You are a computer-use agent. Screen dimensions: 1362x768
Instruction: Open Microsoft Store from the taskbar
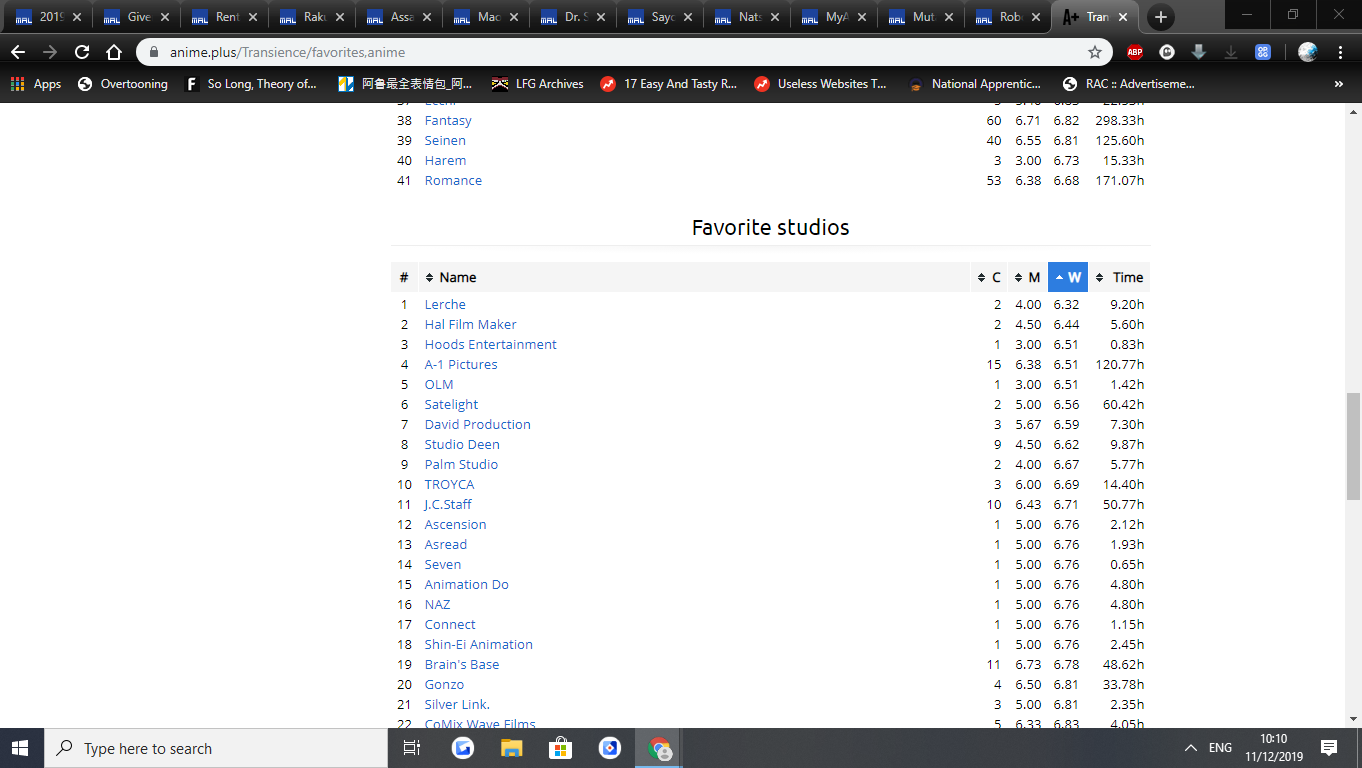tap(560, 748)
